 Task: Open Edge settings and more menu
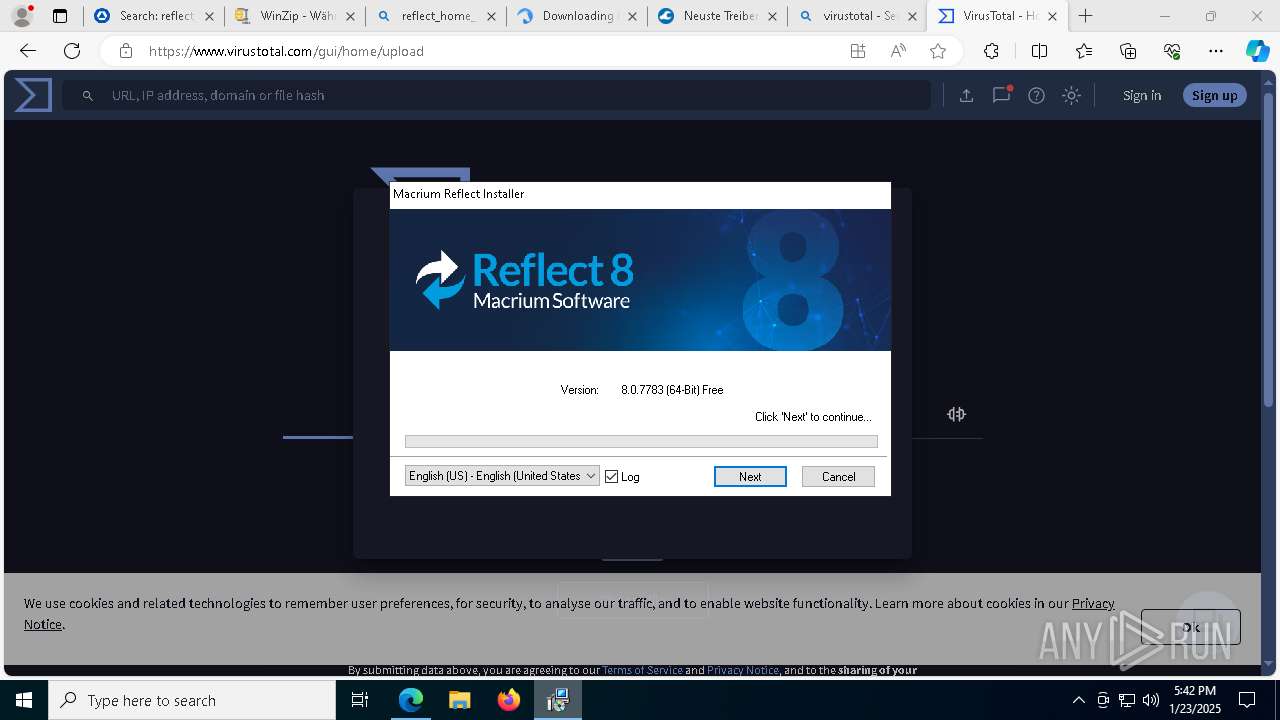[1216, 51]
